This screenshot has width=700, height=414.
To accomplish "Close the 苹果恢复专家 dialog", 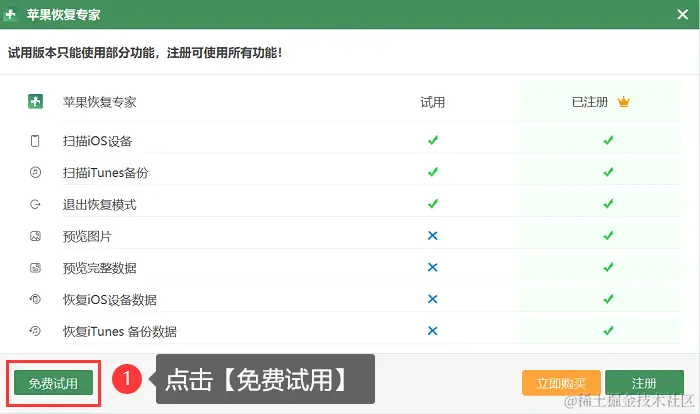I will point(682,14).
